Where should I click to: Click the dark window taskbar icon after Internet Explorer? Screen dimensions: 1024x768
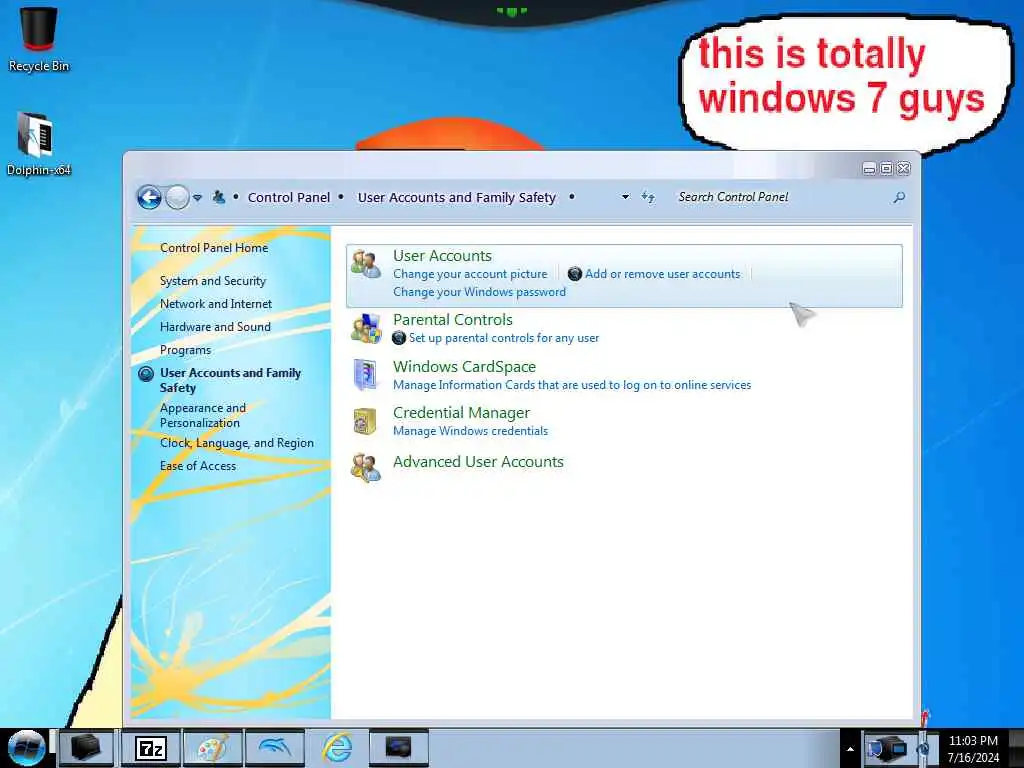pyautogui.click(x=398, y=748)
